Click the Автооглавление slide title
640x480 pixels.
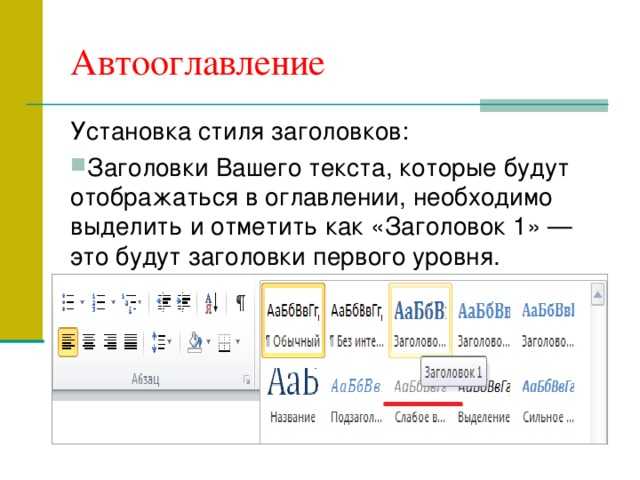(x=198, y=63)
